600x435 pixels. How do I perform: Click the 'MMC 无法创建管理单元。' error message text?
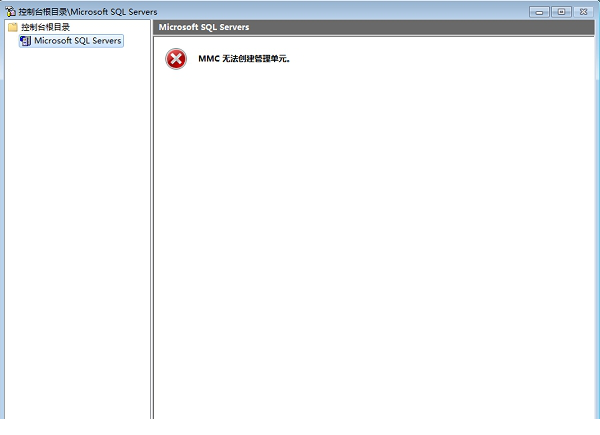(x=244, y=59)
